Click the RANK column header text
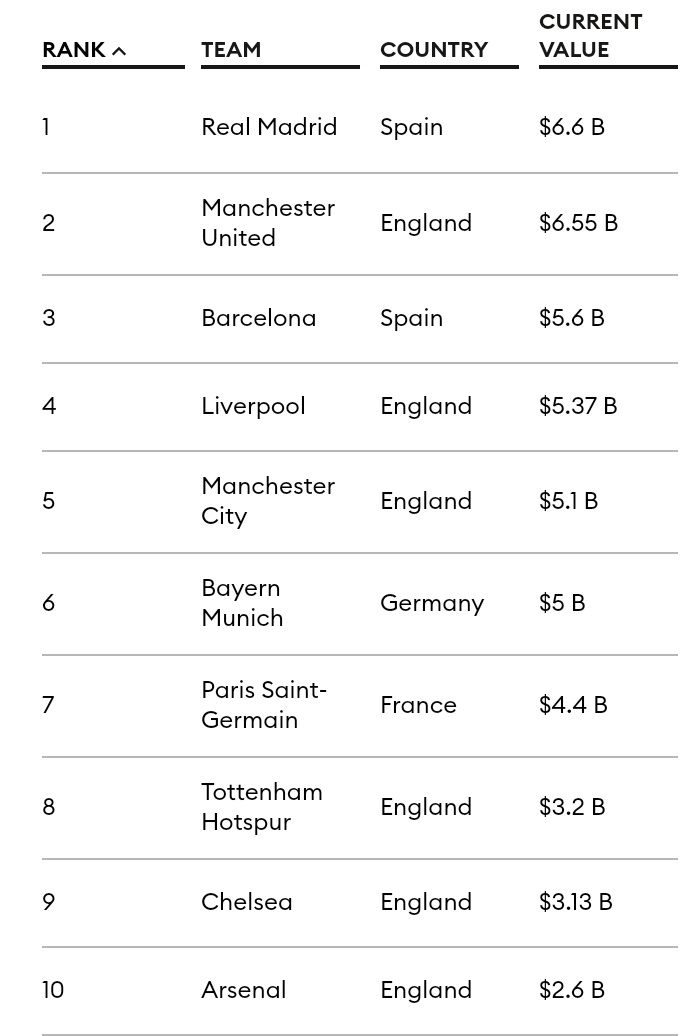This screenshot has height=1036, width=680. point(74,49)
